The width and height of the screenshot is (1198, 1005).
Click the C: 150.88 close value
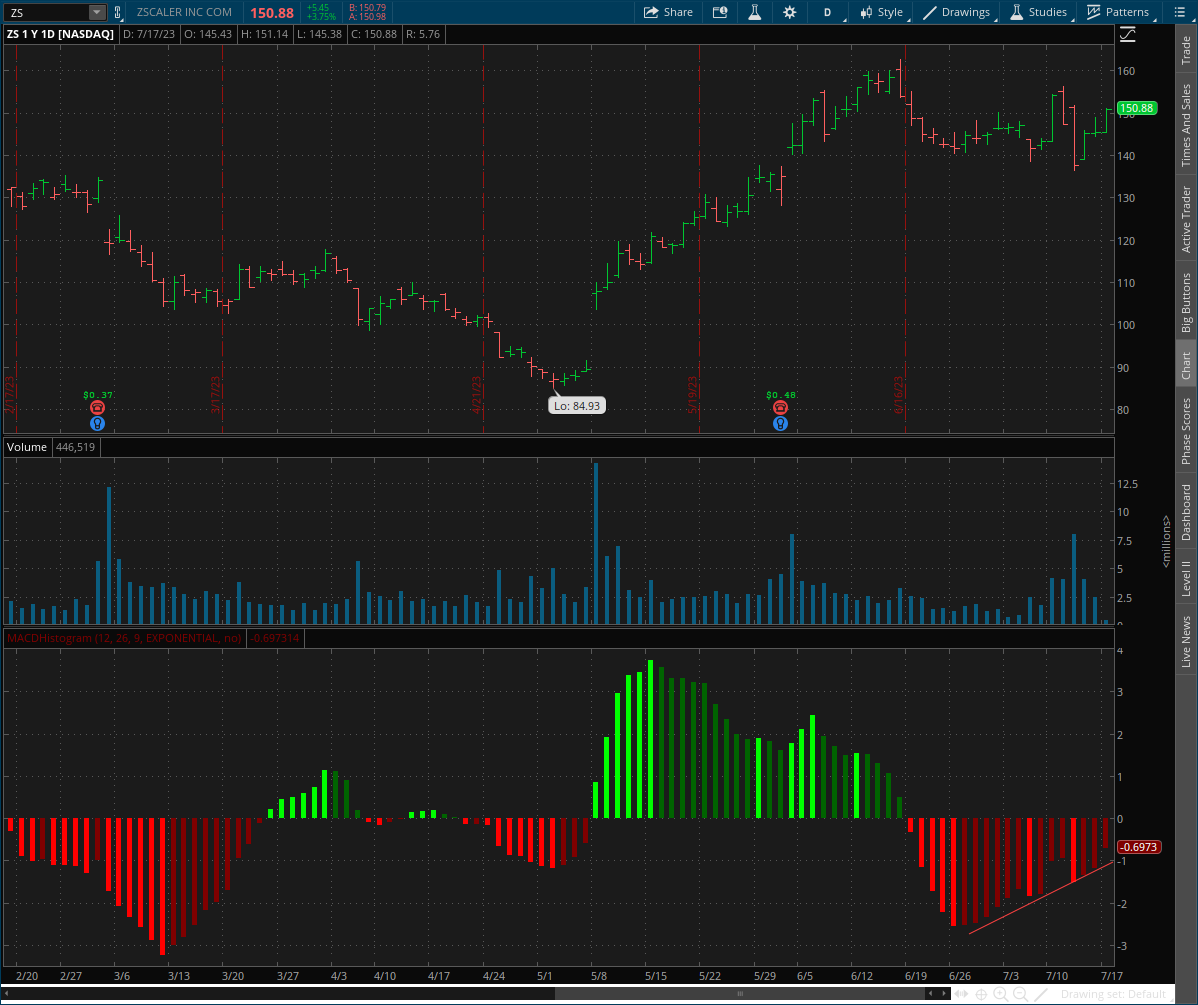pos(374,34)
